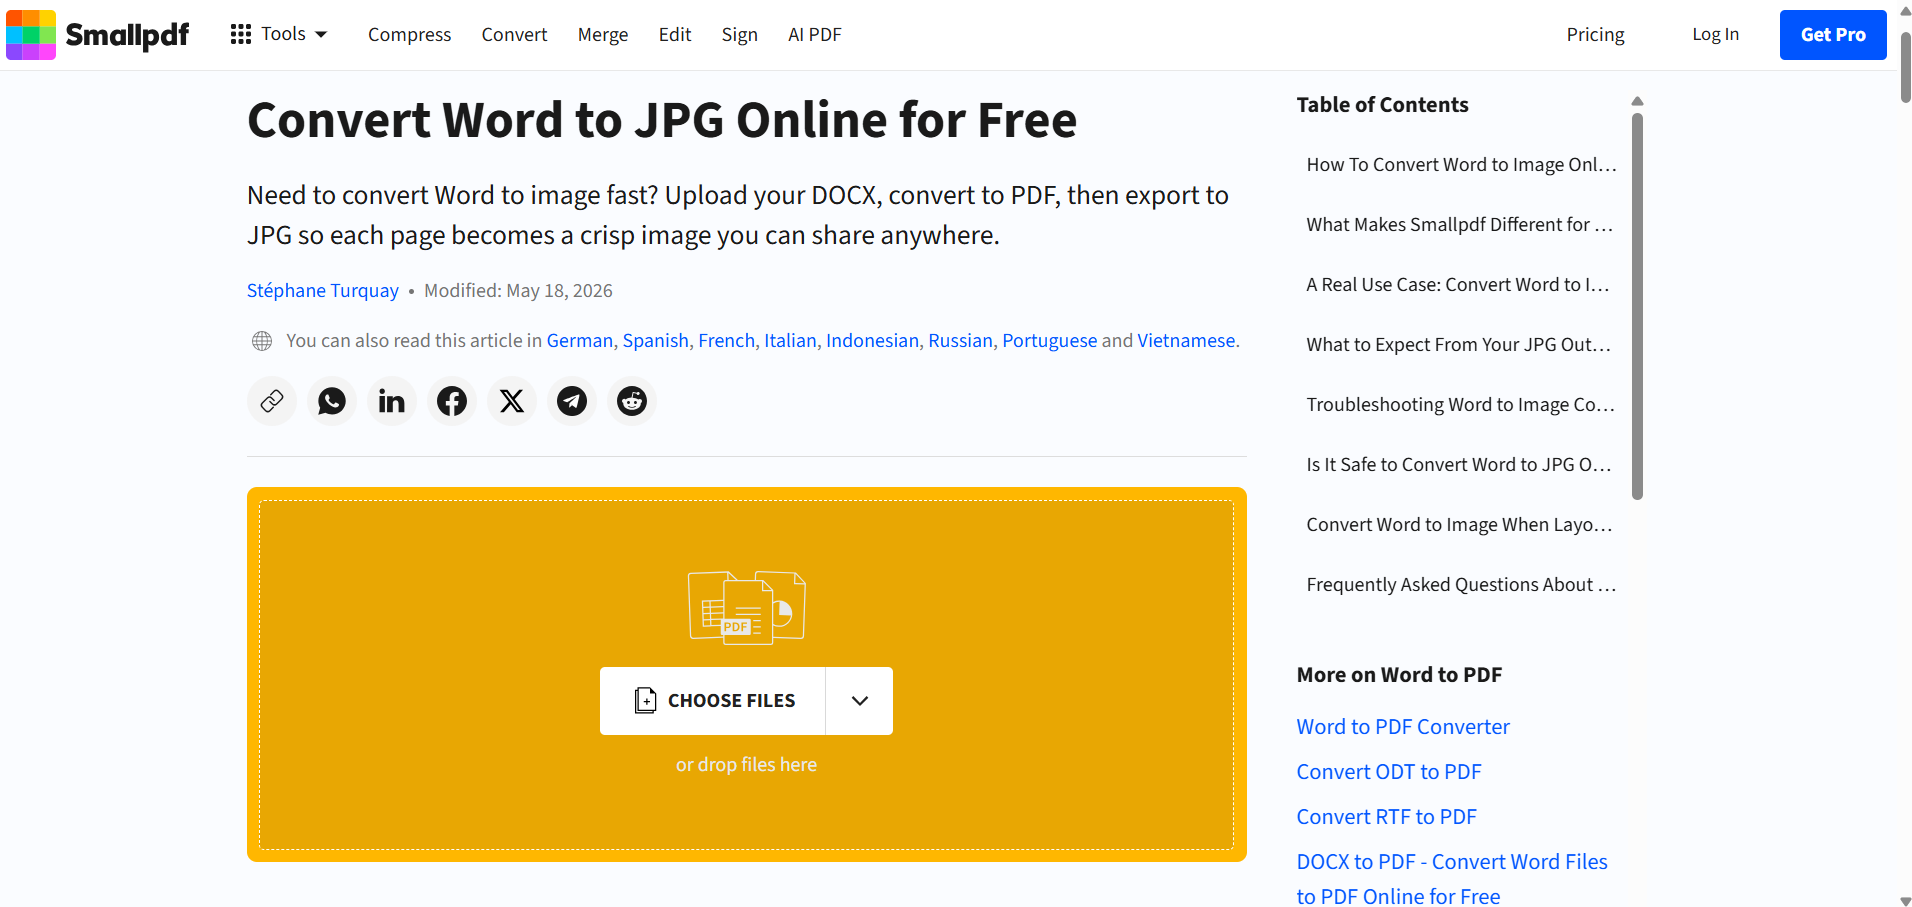
Task: Open the Sign menu item
Action: pyautogui.click(x=740, y=35)
